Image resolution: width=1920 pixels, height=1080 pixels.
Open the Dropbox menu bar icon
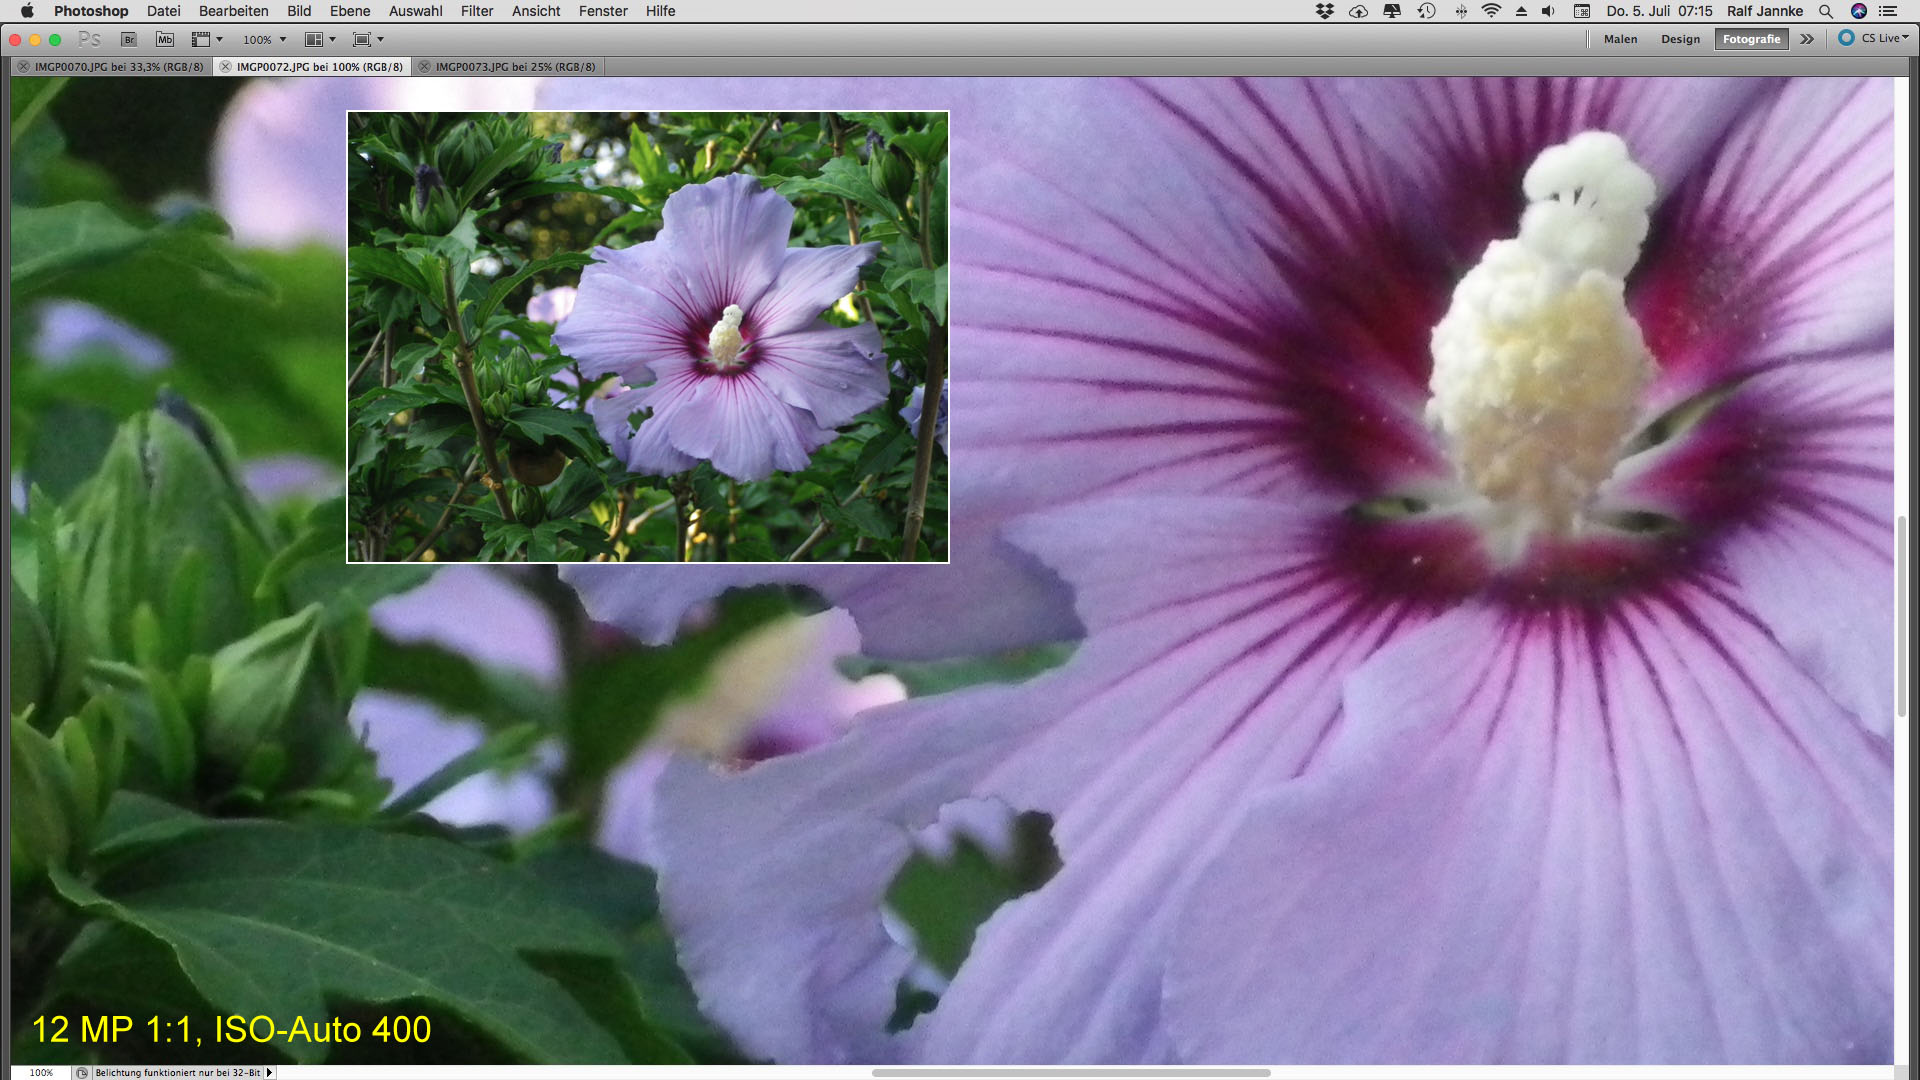tap(1325, 11)
